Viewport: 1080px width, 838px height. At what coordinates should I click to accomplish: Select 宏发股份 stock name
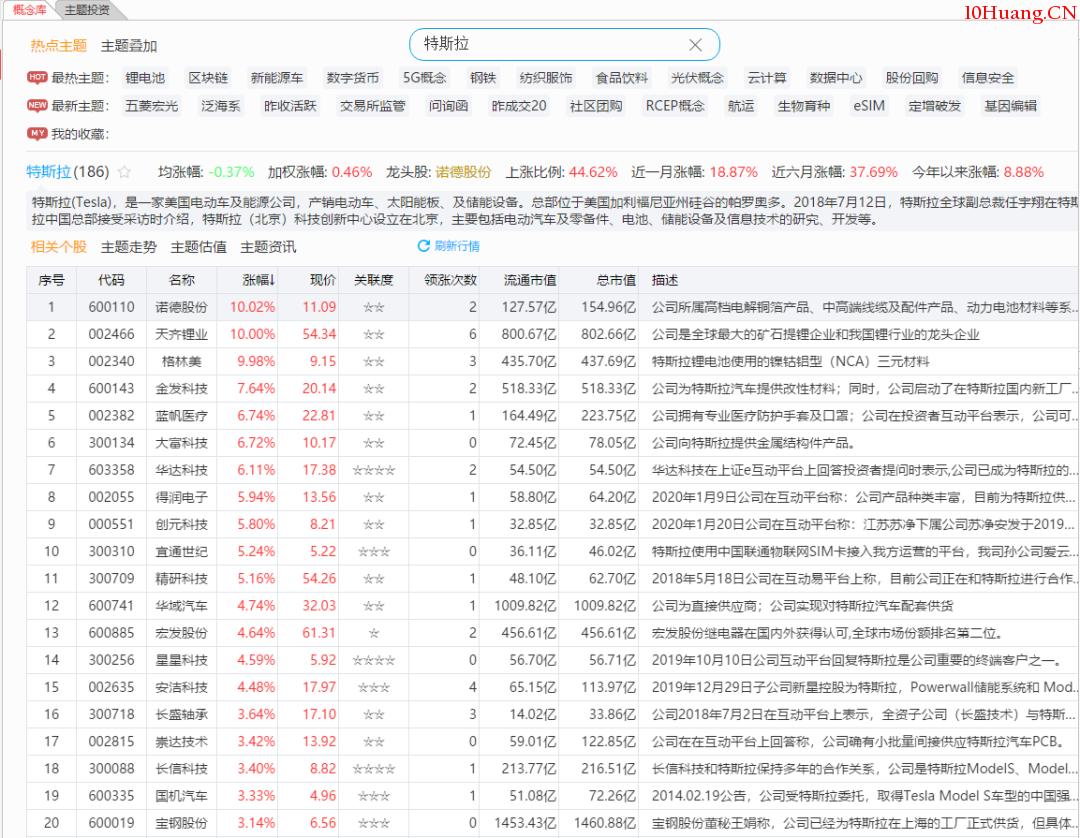pyautogui.click(x=181, y=633)
